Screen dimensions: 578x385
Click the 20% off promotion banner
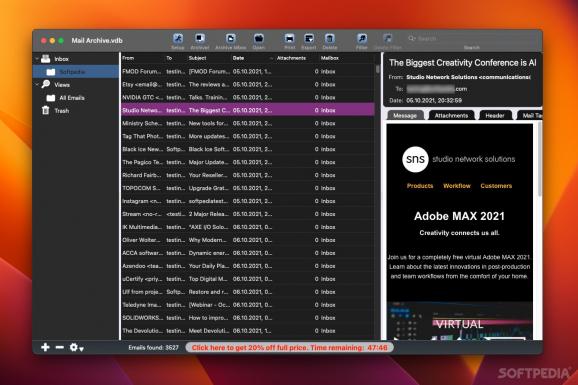point(290,348)
